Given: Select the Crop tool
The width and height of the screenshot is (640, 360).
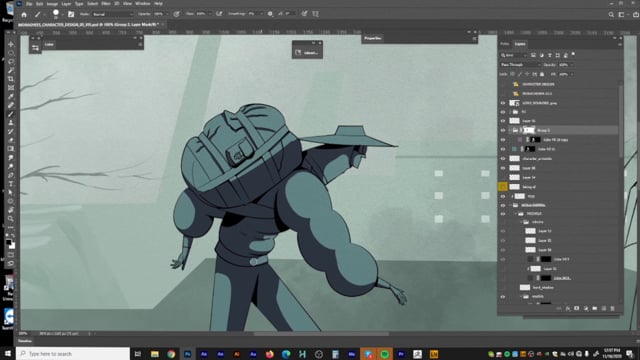Looking at the screenshot, I should (11, 79).
